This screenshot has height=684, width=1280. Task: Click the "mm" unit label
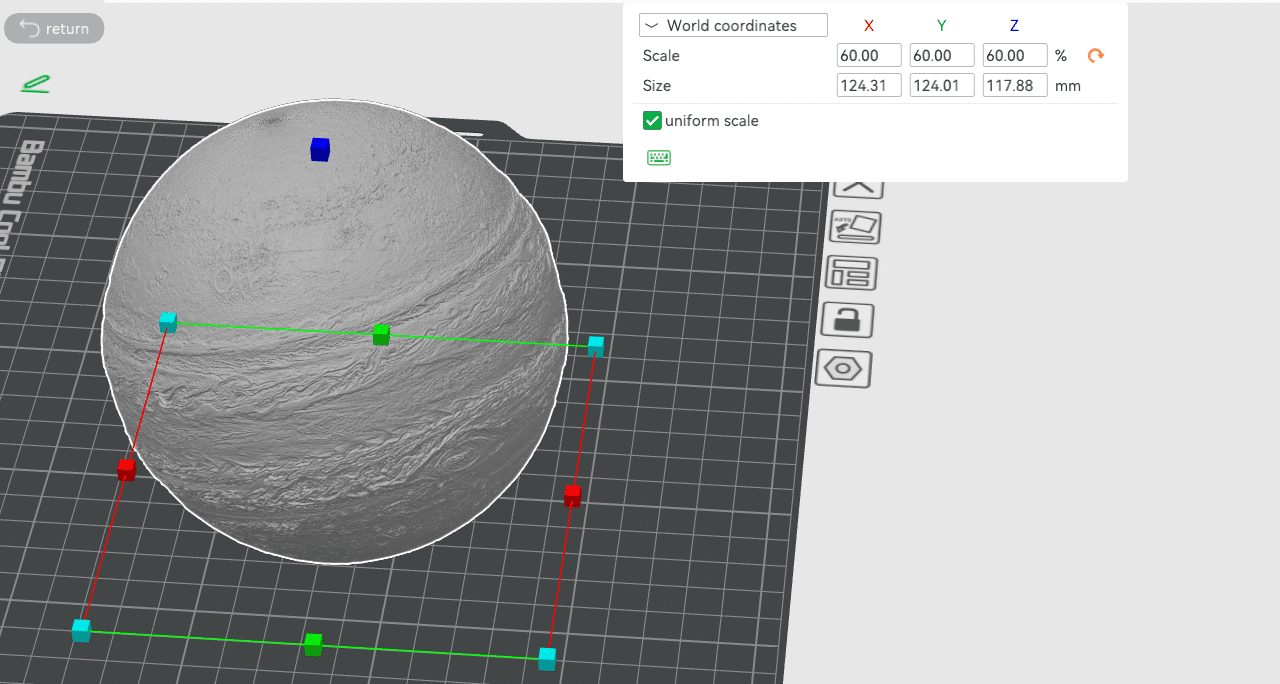click(1068, 86)
